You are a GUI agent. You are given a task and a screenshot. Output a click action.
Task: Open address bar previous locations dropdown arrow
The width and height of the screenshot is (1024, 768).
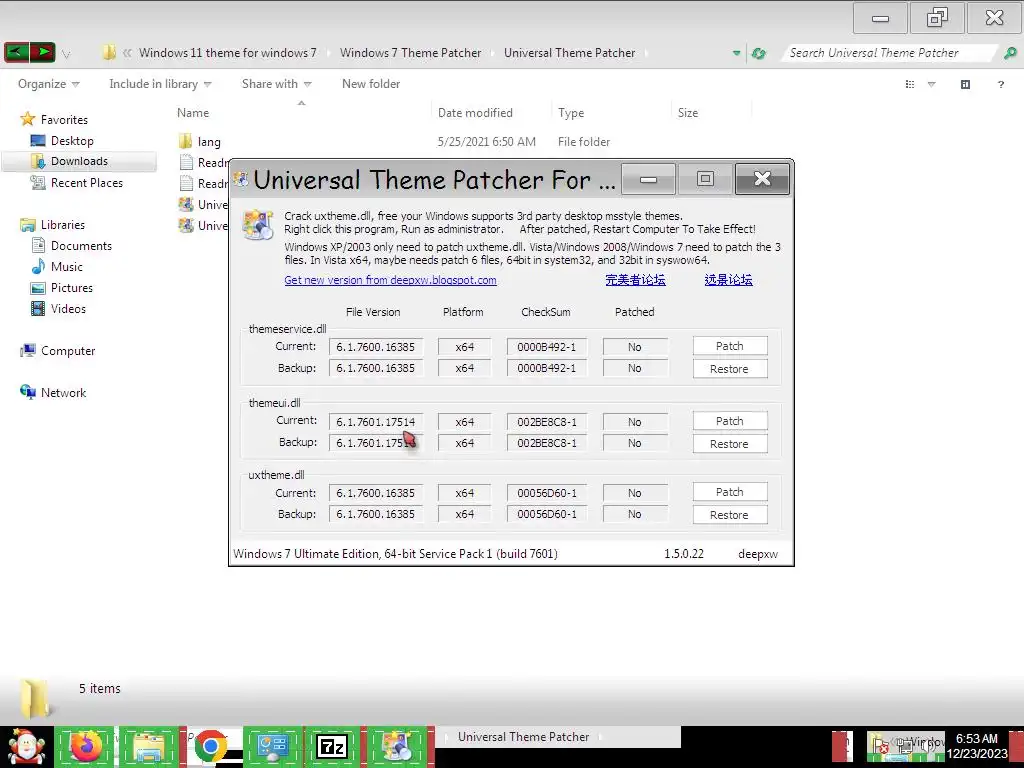coord(737,54)
